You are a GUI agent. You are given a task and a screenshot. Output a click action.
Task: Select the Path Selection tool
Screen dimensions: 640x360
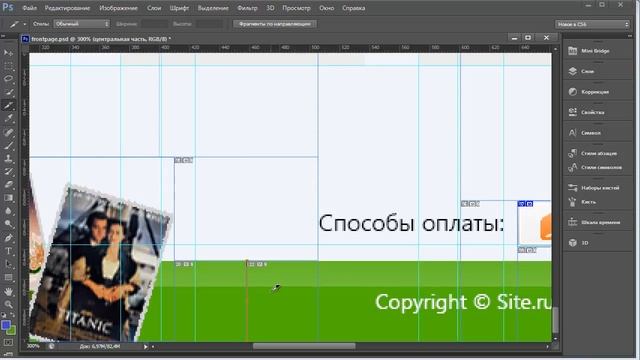click(x=9, y=264)
